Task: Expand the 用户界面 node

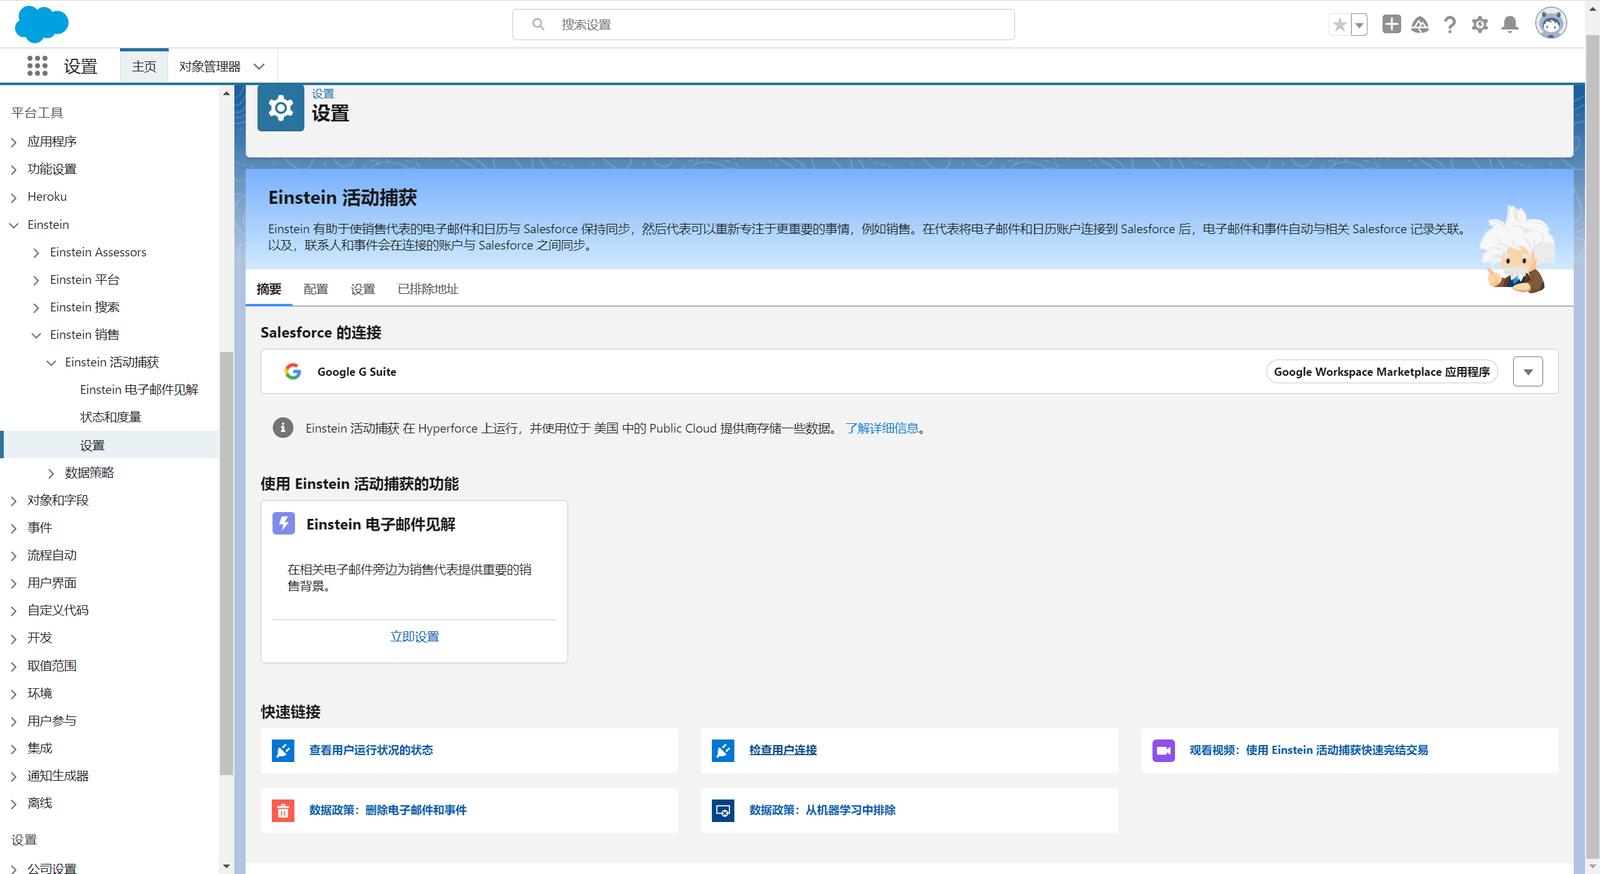Action: (14, 583)
